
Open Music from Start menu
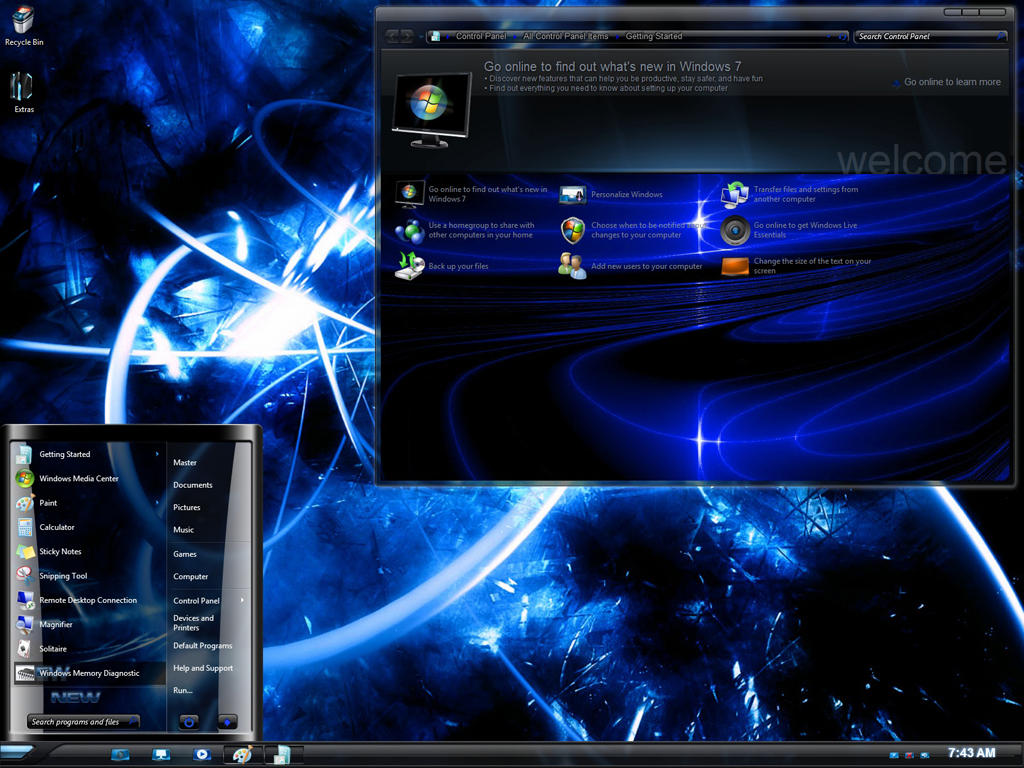(x=184, y=530)
